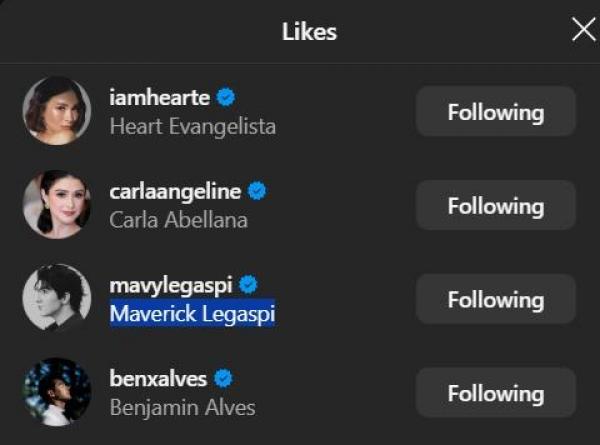
Task: Click the Heart Evangelista display name
Action: point(192,127)
